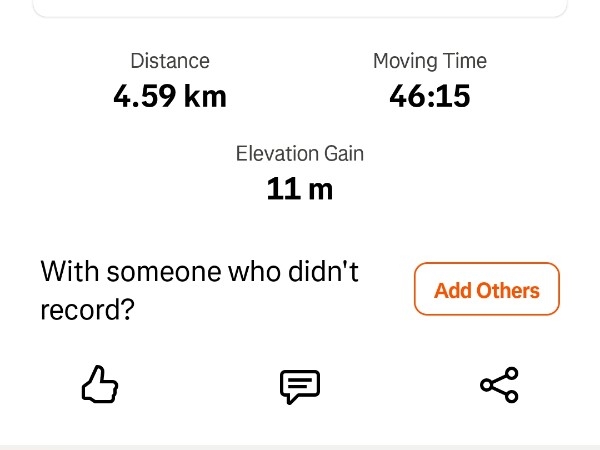Click the Distance label
The width and height of the screenshot is (600, 450).
pyautogui.click(x=170, y=61)
